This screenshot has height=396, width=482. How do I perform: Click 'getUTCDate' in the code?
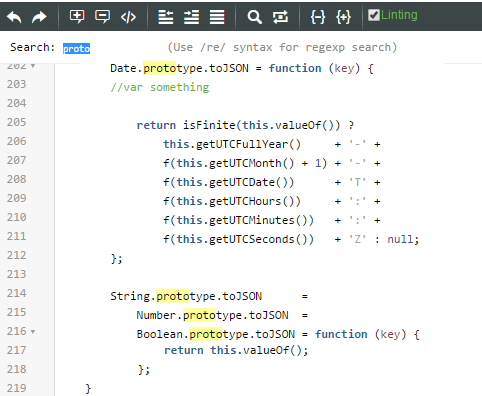242,182
